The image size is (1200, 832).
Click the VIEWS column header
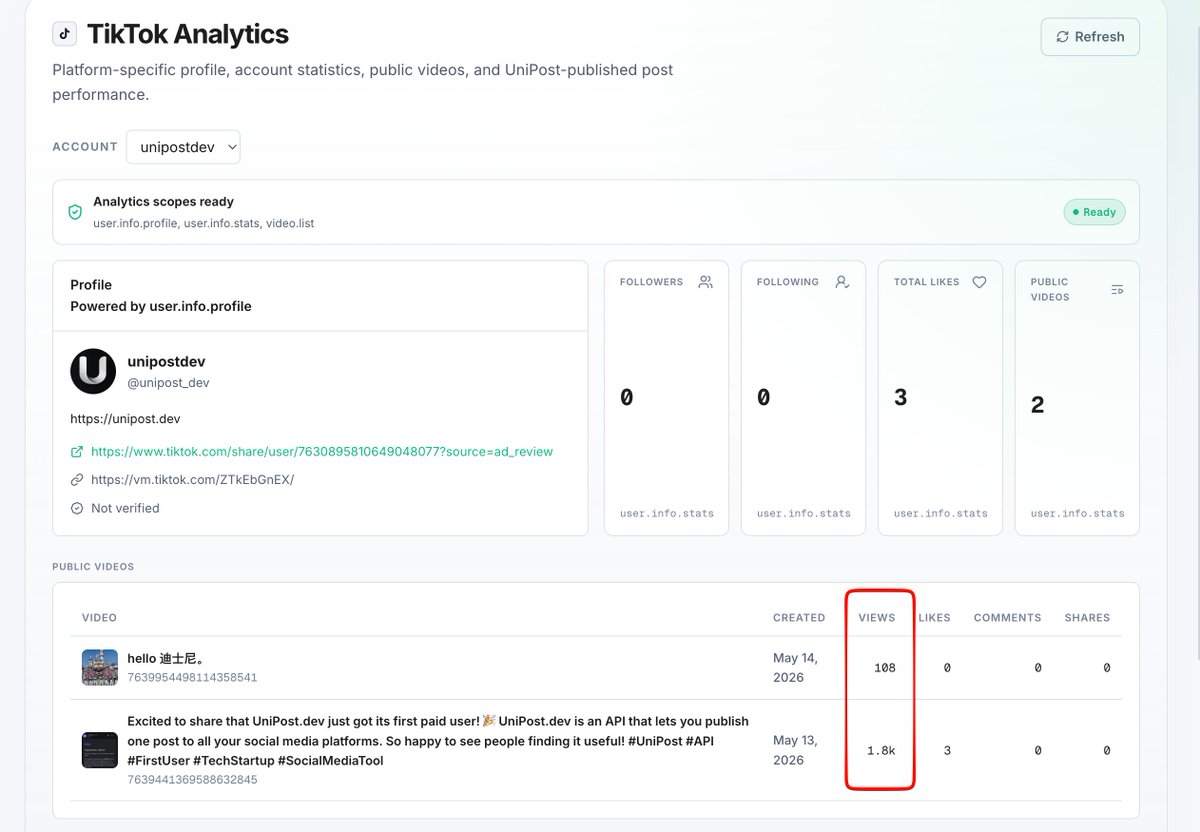pyautogui.click(x=877, y=618)
